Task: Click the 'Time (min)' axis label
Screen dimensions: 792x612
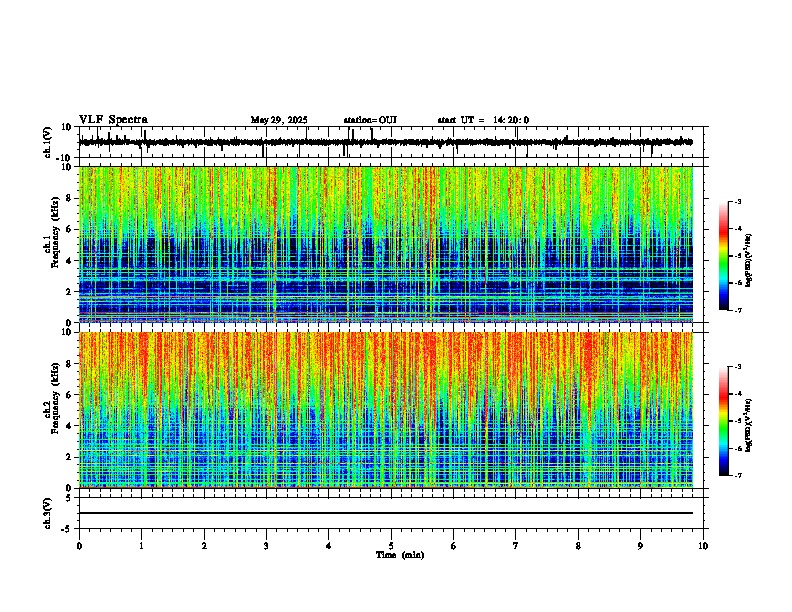Action: (400, 555)
